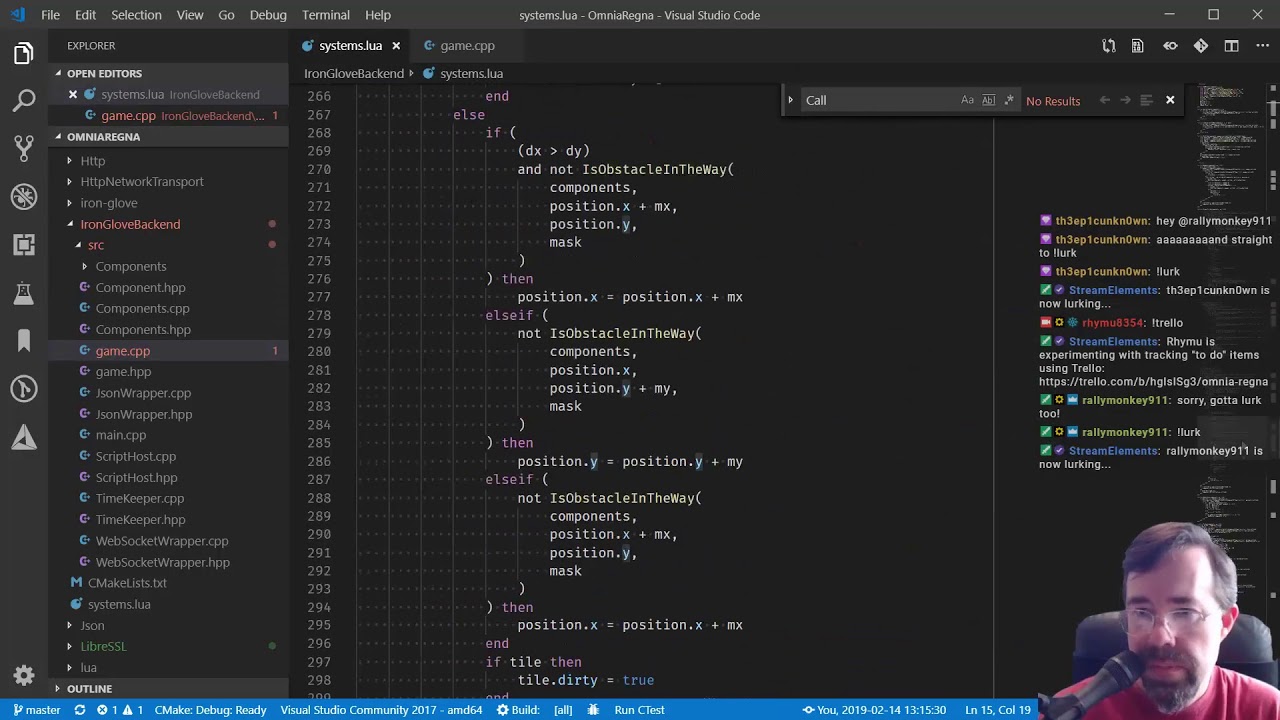1280x720 pixels.
Task: Open the More Actions ellipsis menu
Action: pyautogui.click(x=1261, y=45)
